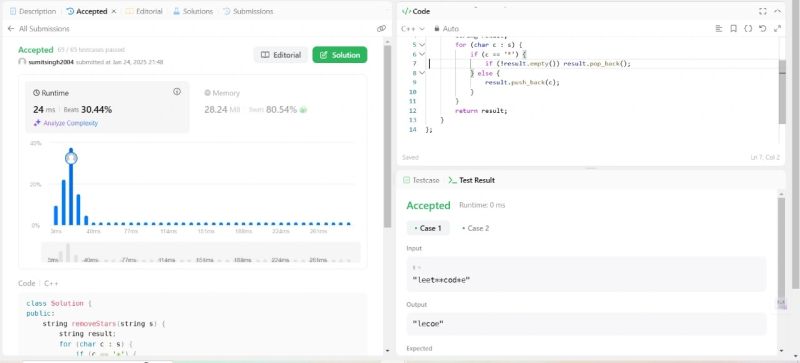The width and height of the screenshot is (800, 363).
Task: Switch to the Editorial tab
Action: [144, 11]
